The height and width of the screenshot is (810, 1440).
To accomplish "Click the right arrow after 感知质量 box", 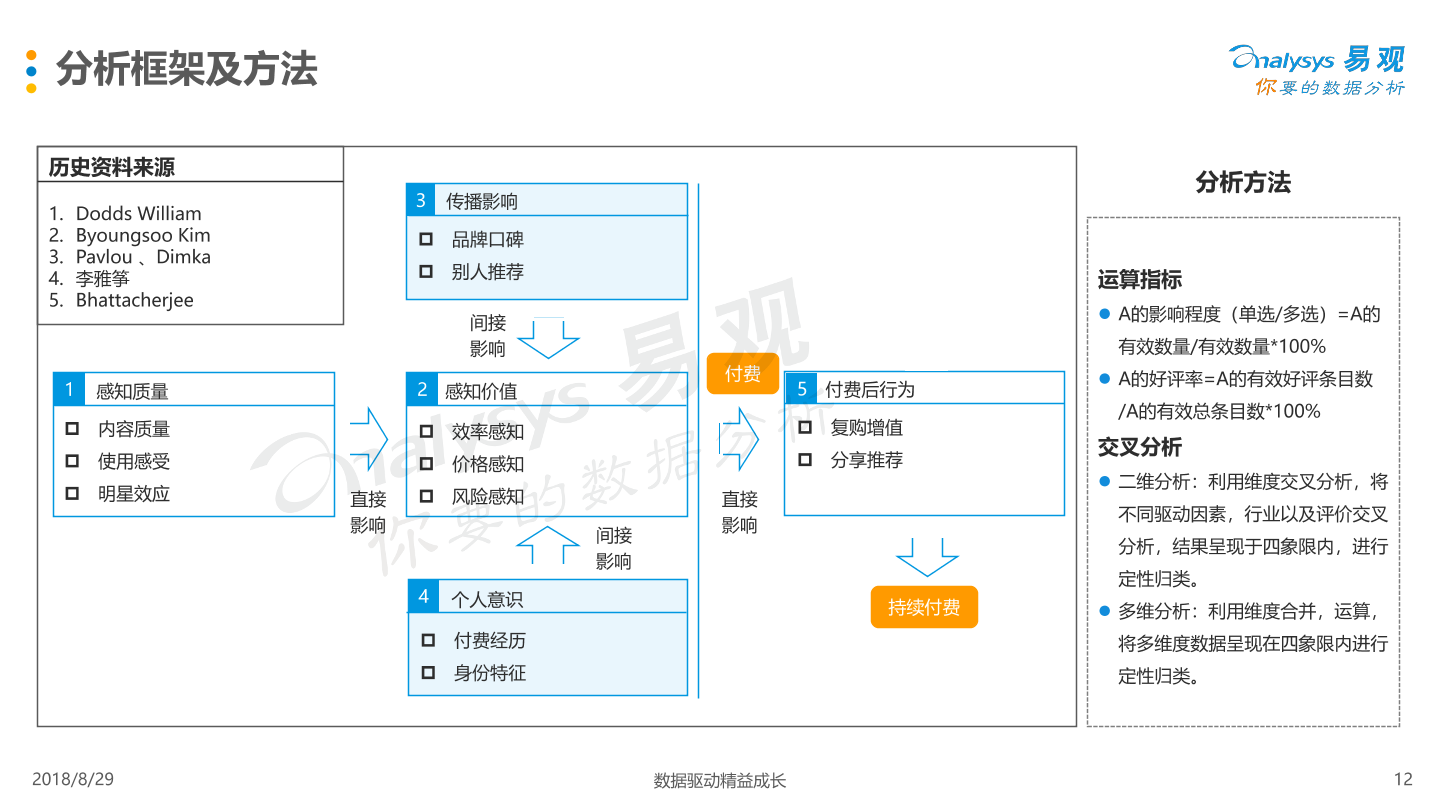I will pos(368,439).
